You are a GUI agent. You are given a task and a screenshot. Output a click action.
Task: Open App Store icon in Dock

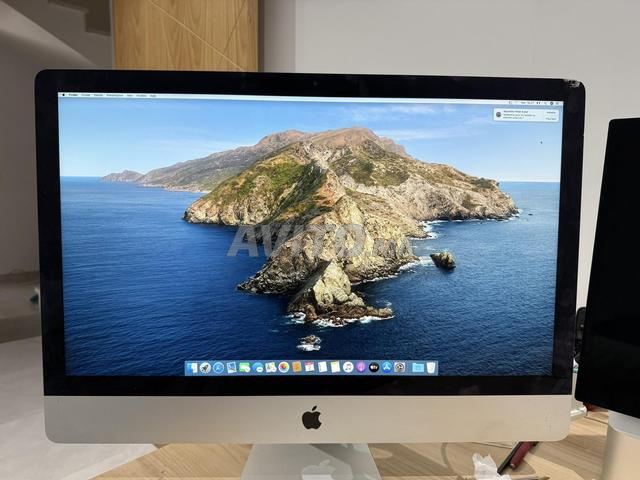387,367
